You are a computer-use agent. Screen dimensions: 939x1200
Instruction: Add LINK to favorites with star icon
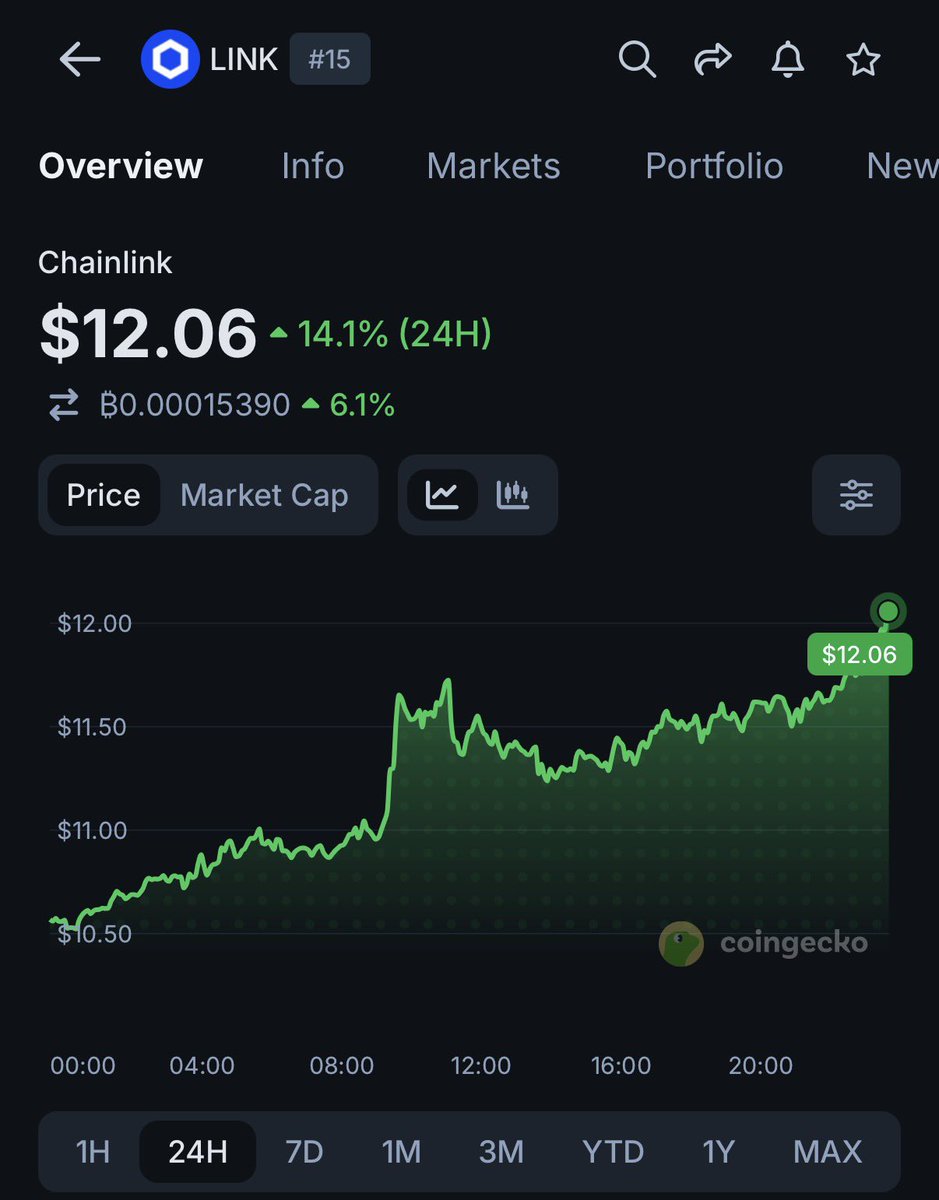click(x=863, y=60)
